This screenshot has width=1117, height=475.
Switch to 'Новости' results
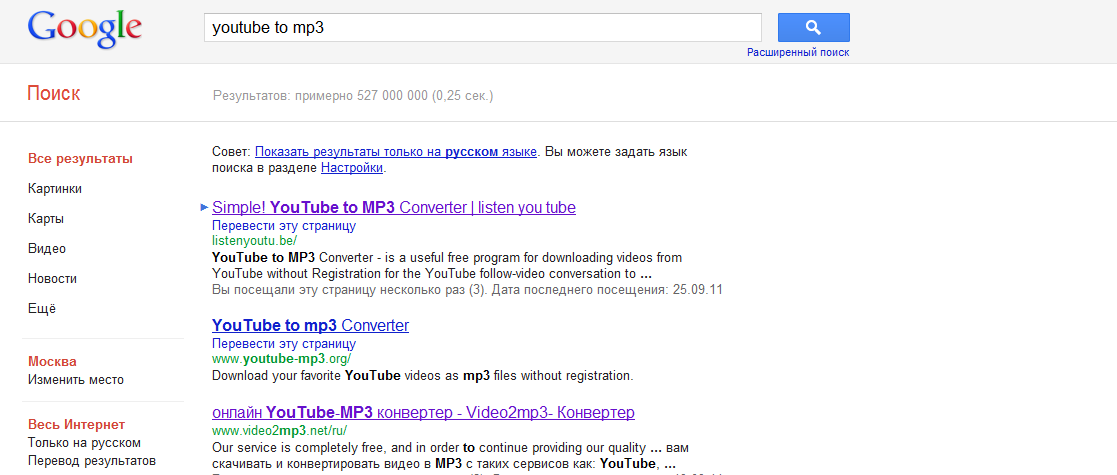point(52,278)
